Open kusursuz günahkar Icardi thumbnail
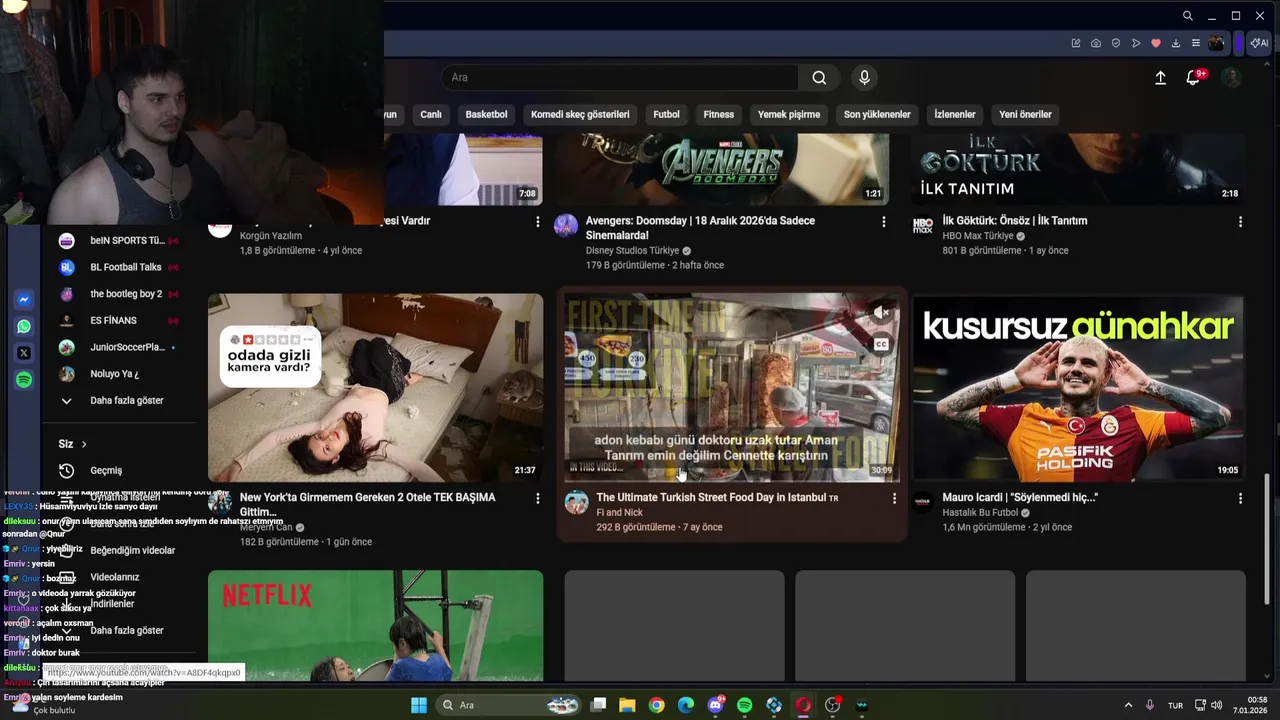 click(x=1078, y=387)
